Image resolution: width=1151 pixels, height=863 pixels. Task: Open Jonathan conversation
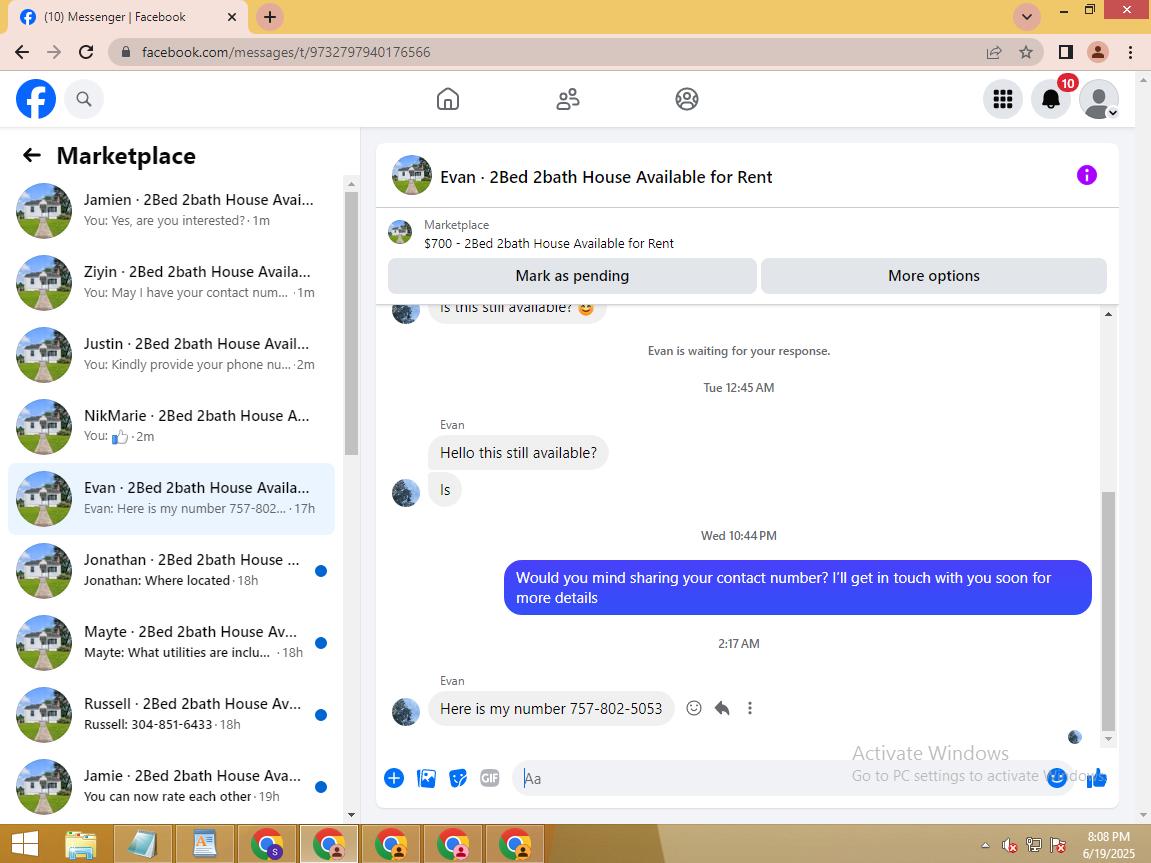pos(171,570)
